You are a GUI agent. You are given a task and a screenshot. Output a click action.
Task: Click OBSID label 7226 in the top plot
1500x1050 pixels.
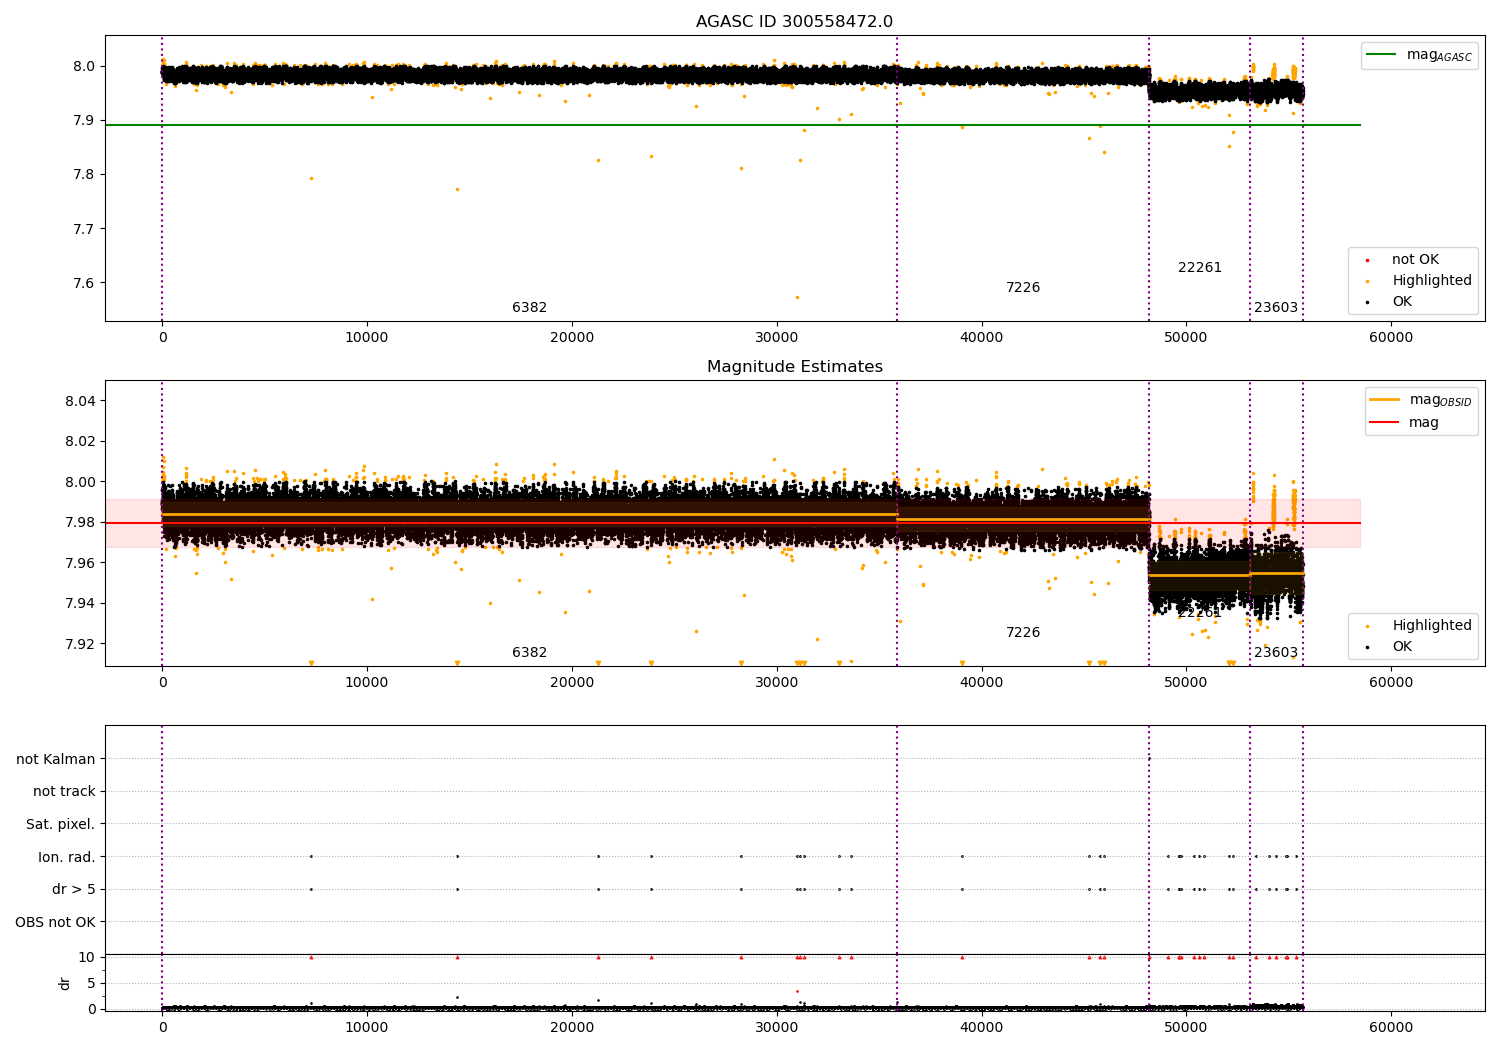[1022, 288]
